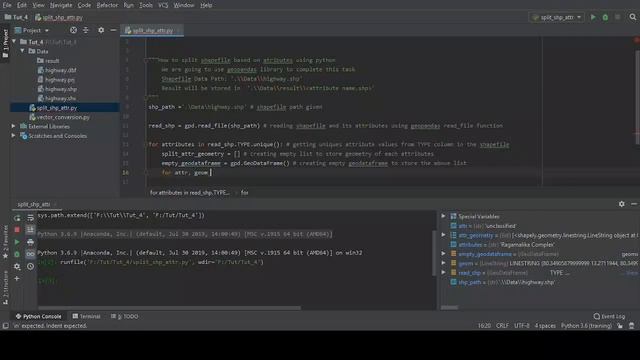Viewport: 640px width, 360px height.
Task: Open Python console settings gear
Action: (x=17, y=267)
